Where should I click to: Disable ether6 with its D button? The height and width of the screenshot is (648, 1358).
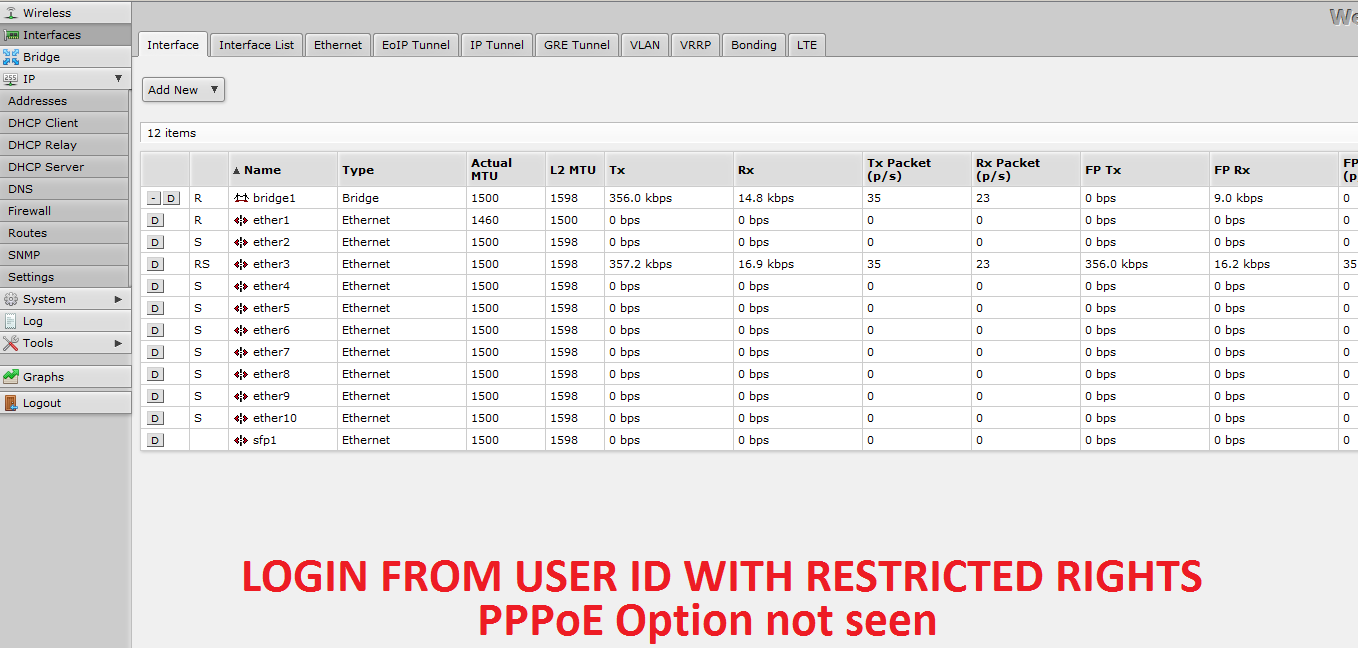coord(155,330)
